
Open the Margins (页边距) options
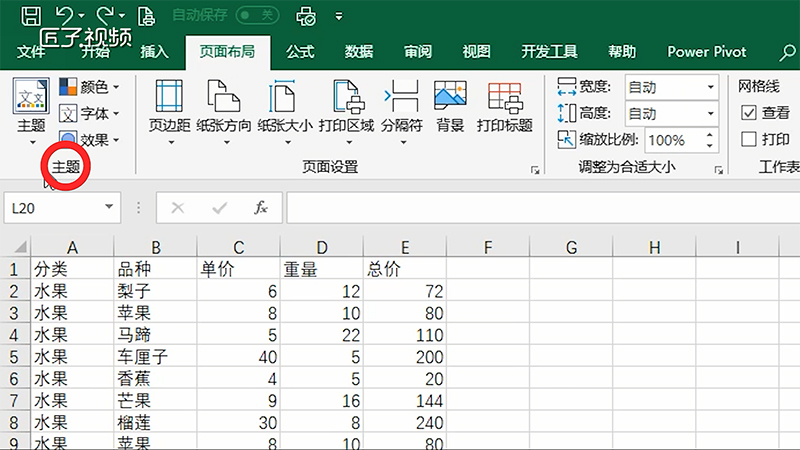[169, 108]
